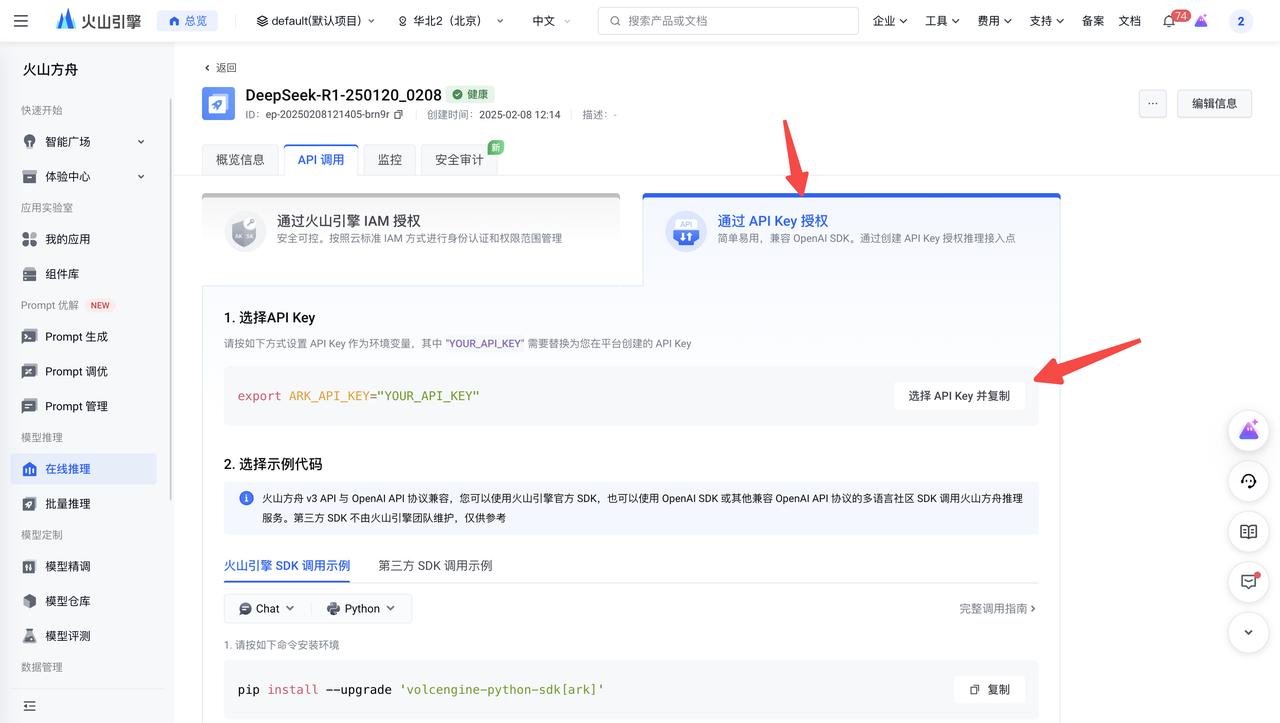The width and height of the screenshot is (1280, 723).
Task: Open the documentation book floating icon
Action: click(1248, 532)
